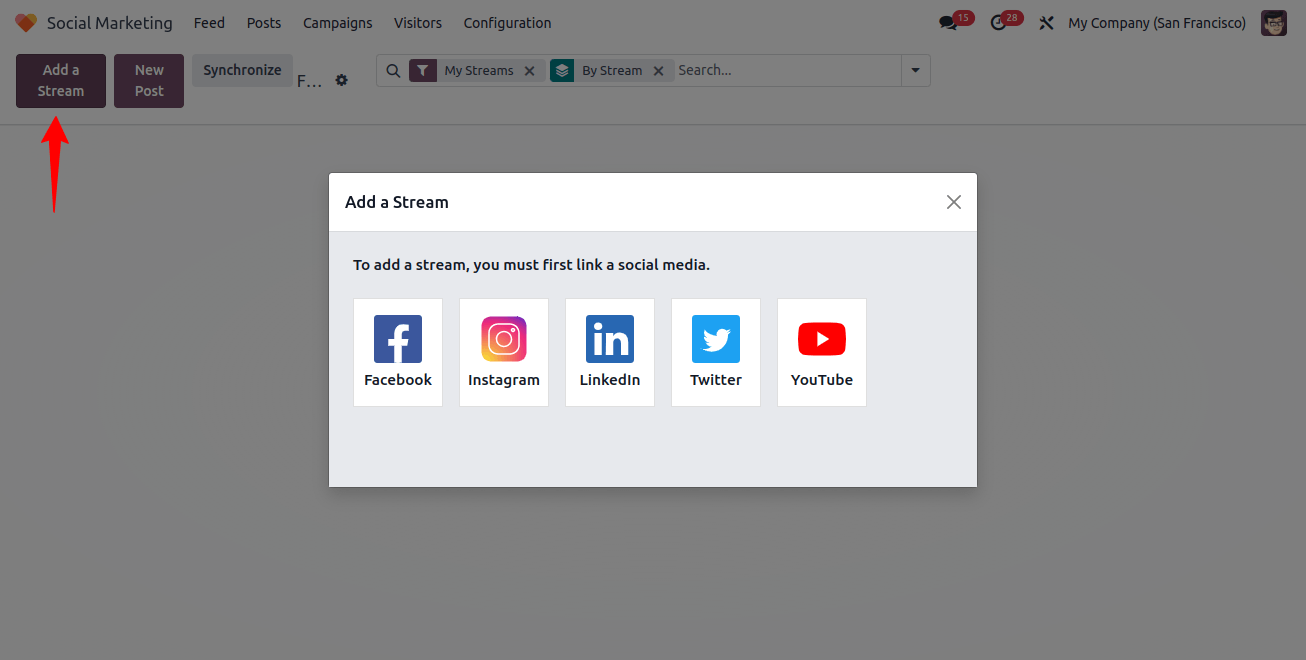1306x660 pixels.
Task: Click the Synchronize button
Action: coord(242,70)
